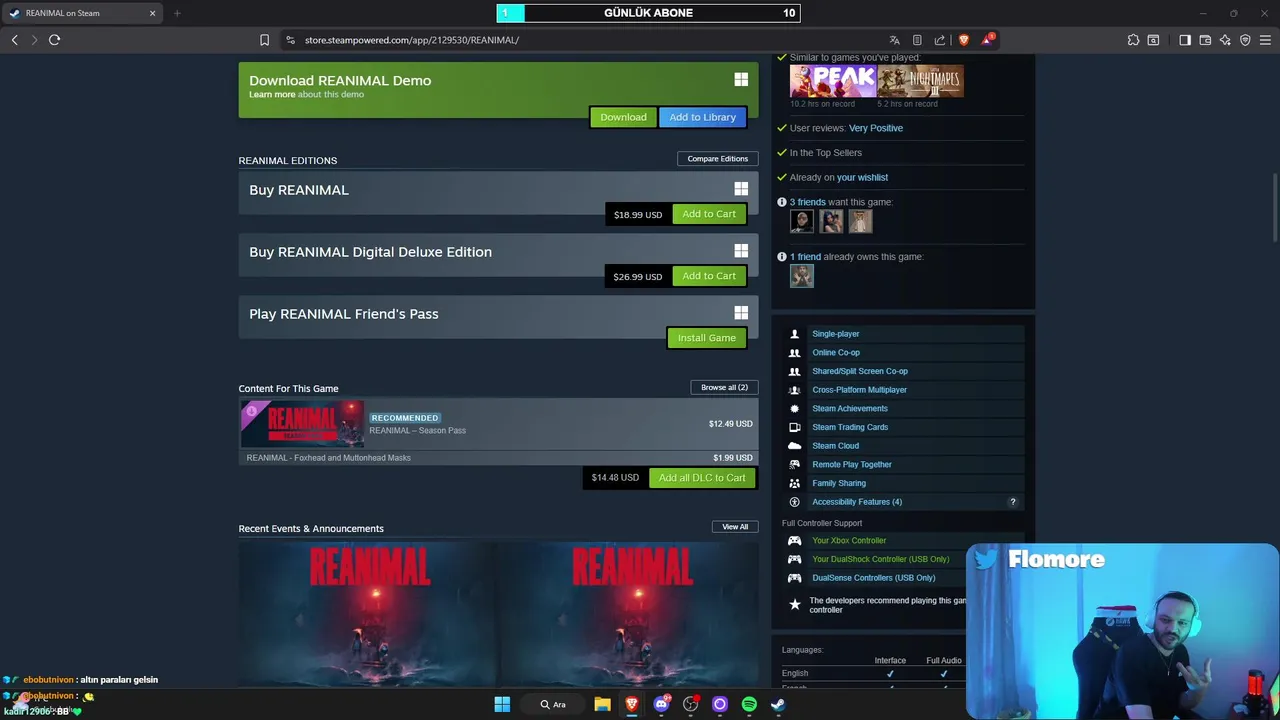Open DualSense Controllers (USB Only) link
The width and height of the screenshot is (1280, 720).
(874, 578)
